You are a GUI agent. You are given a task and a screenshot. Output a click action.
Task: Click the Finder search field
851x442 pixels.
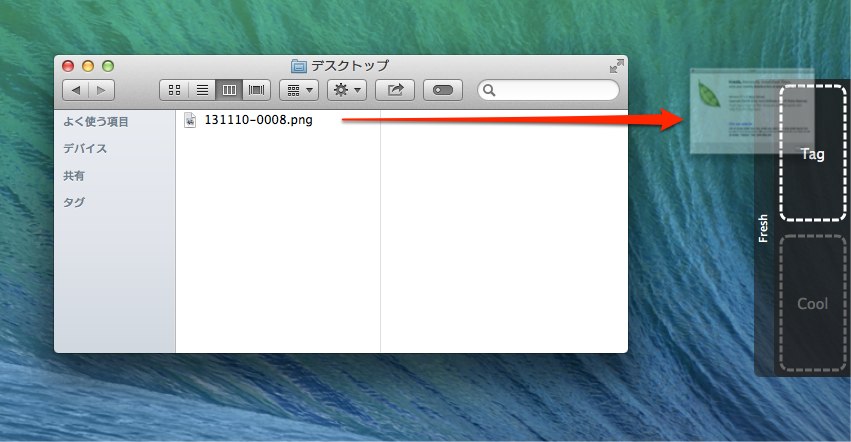click(x=548, y=90)
